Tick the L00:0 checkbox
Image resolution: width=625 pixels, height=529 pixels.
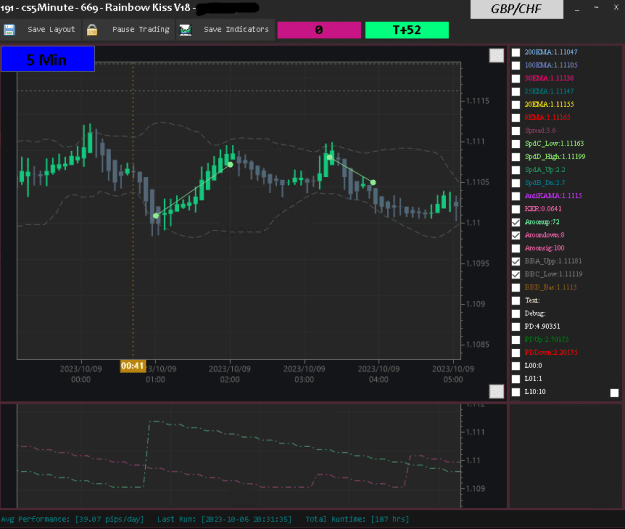[x=516, y=366]
